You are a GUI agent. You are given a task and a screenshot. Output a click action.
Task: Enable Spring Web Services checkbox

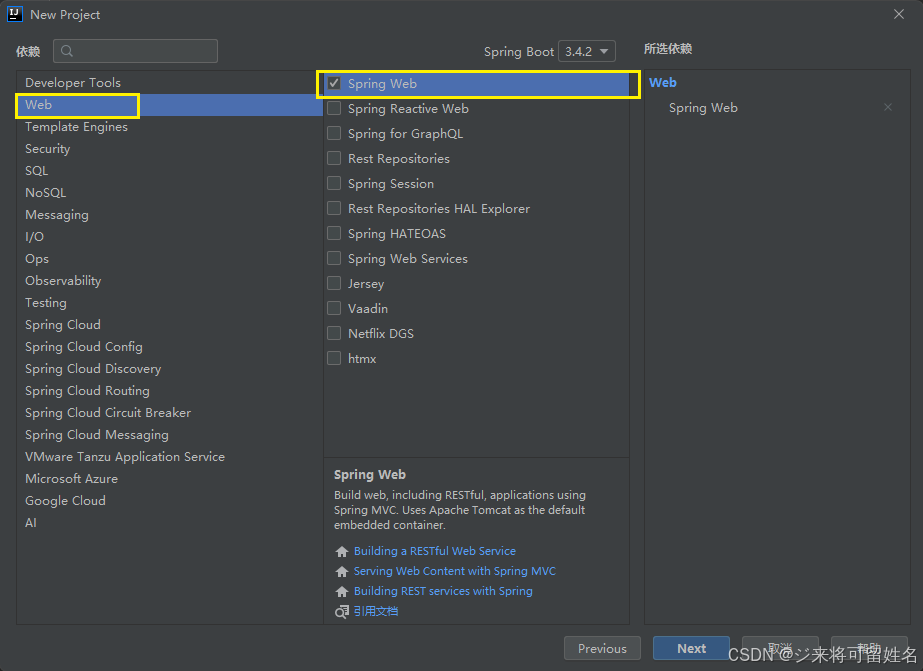(x=334, y=258)
